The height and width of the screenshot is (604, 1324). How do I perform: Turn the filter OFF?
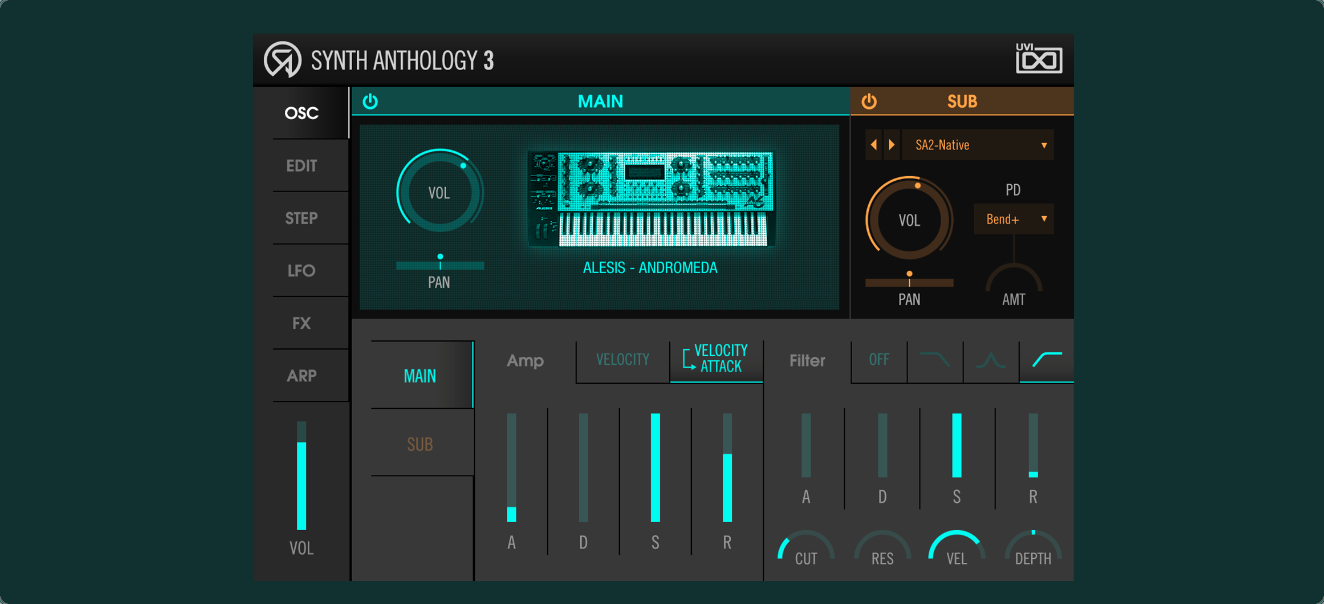click(879, 360)
